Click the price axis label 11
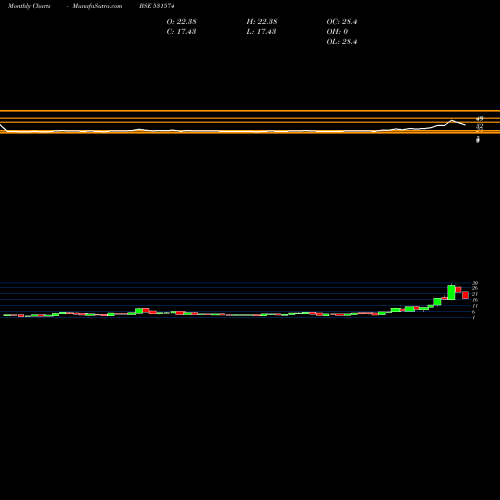500x500 pixels. point(475,306)
